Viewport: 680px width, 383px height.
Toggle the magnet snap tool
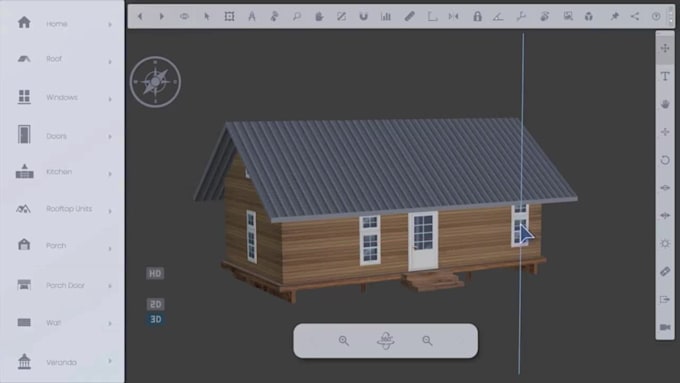pos(363,16)
